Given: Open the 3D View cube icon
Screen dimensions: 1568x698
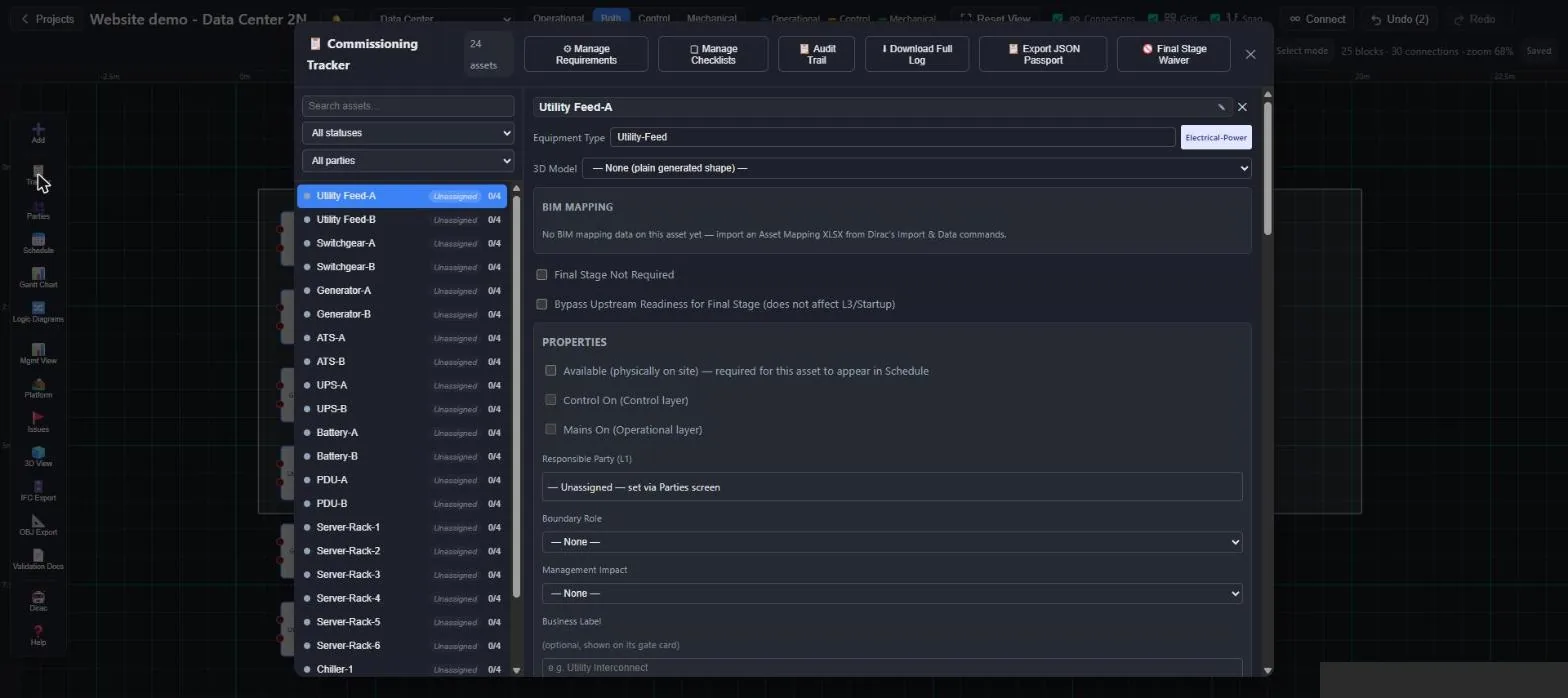Looking at the screenshot, I should (x=38, y=457).
